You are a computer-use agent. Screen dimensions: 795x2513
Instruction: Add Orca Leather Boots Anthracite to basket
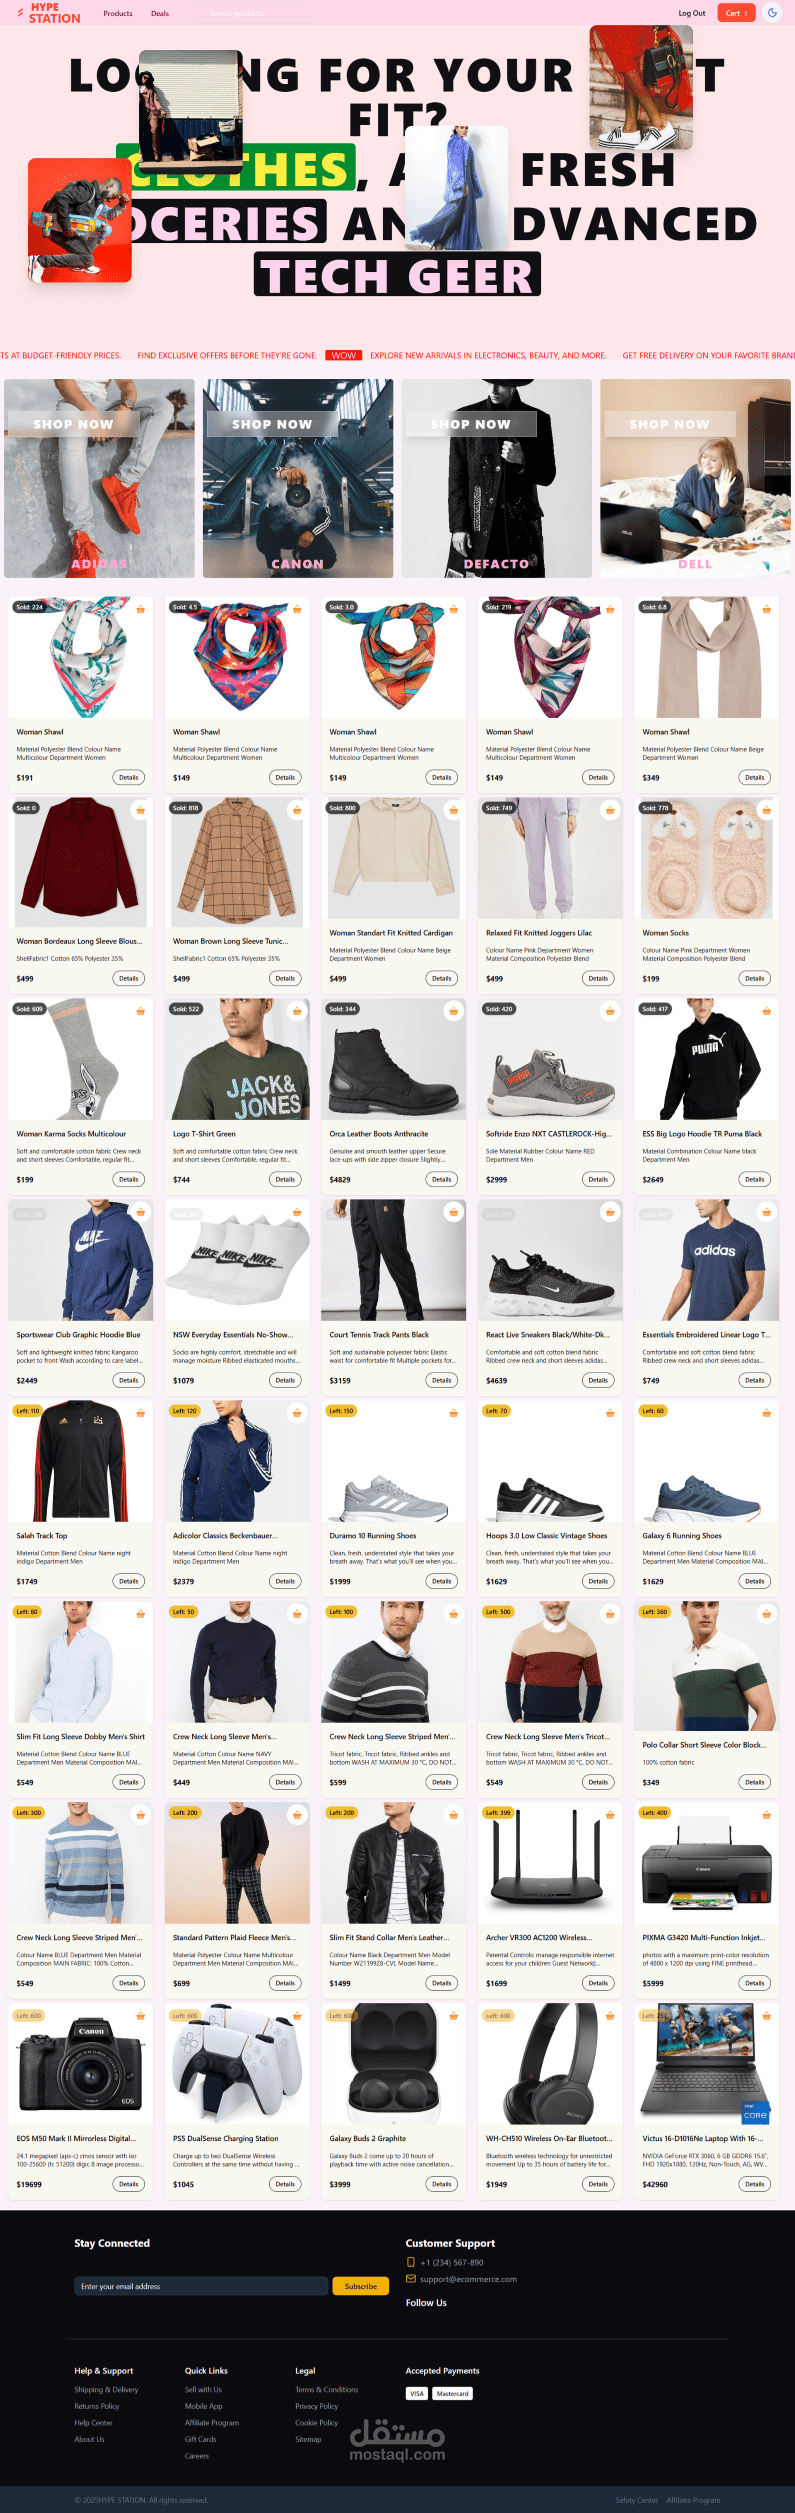click(454, 1011)
